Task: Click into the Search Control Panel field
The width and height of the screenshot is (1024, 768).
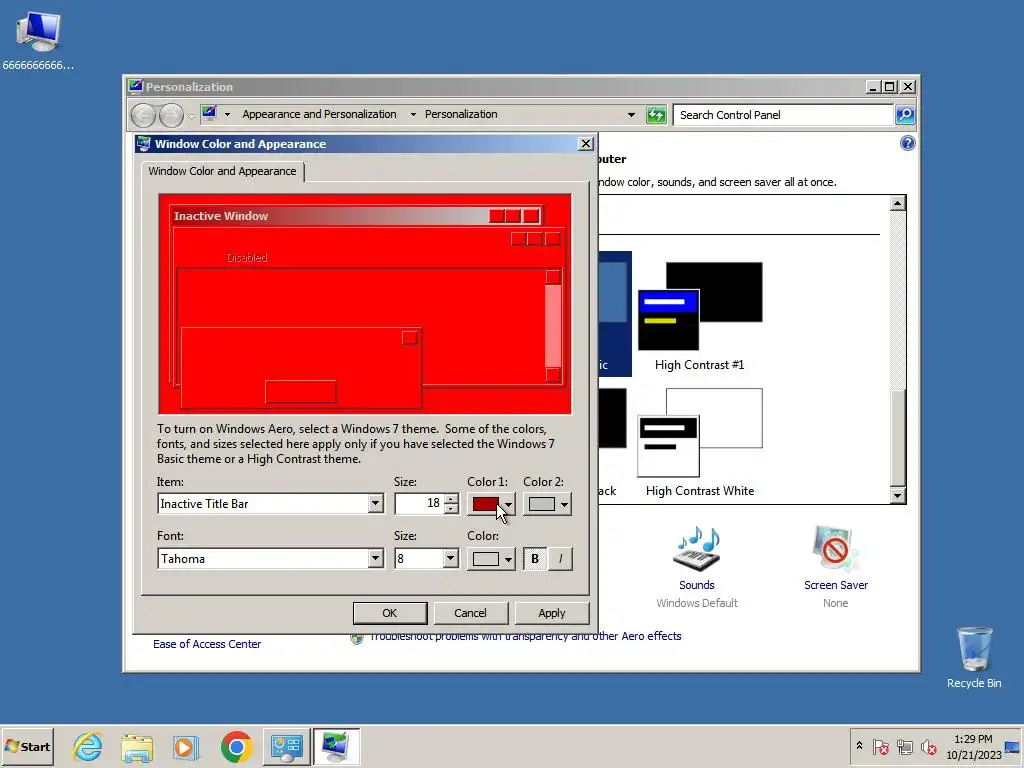Action: 783,115
